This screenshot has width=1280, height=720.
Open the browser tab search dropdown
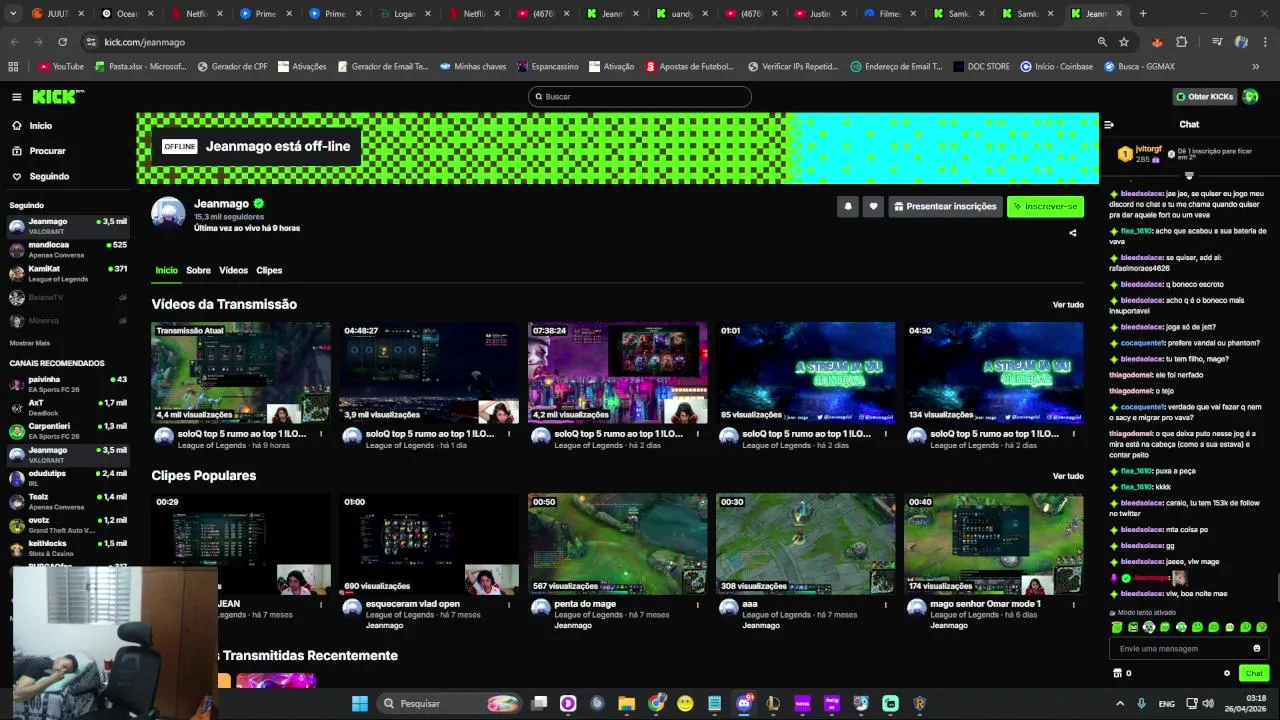(x=14, y=14)
